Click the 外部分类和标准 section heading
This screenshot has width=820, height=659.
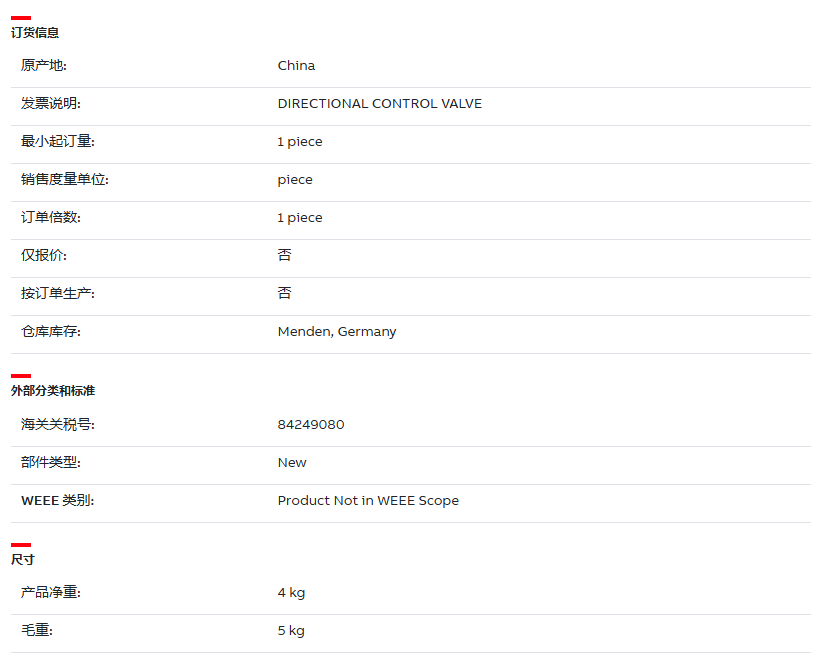[53, 391]
